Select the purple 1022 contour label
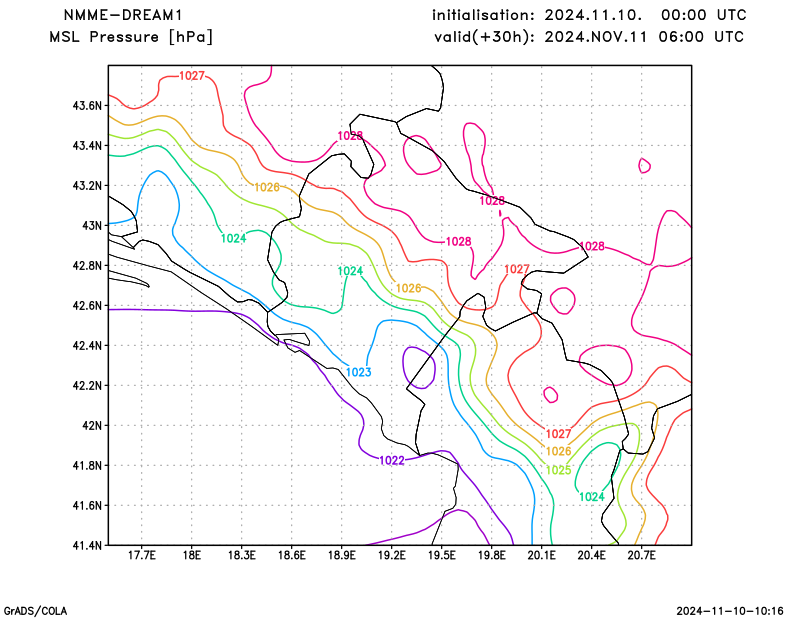The image size is (800, 618). [x=392, y=460]
